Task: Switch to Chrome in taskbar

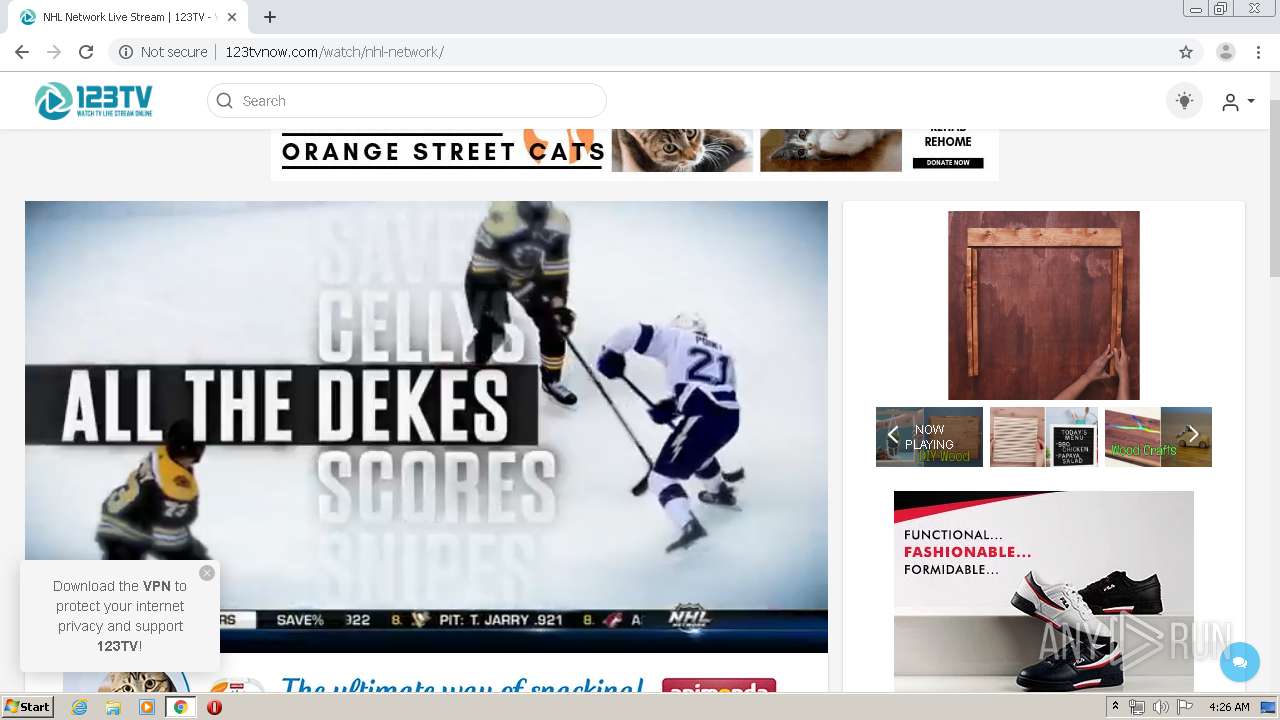Action: pos(181,707)
